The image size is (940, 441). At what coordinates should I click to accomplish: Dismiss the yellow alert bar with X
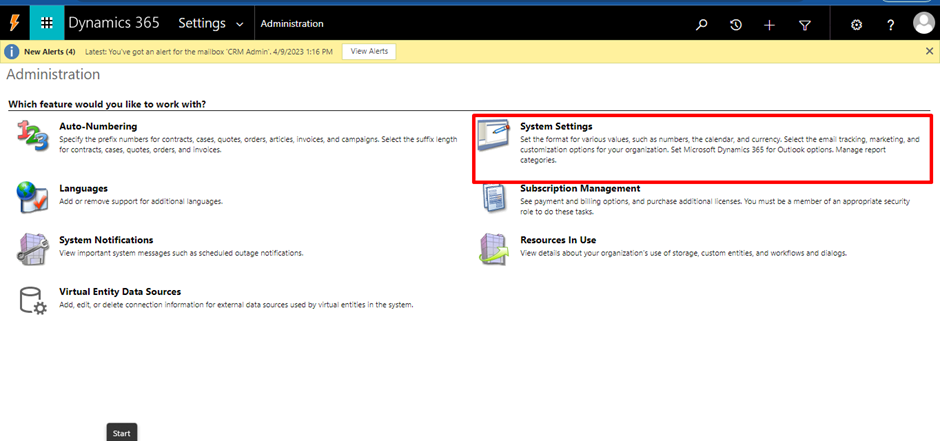pos(929,52)
